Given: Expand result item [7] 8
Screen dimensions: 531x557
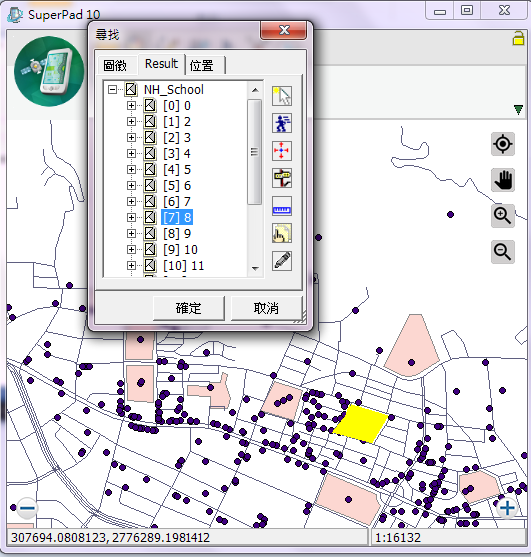Looking at the screenshot, I should coord(131,217).
